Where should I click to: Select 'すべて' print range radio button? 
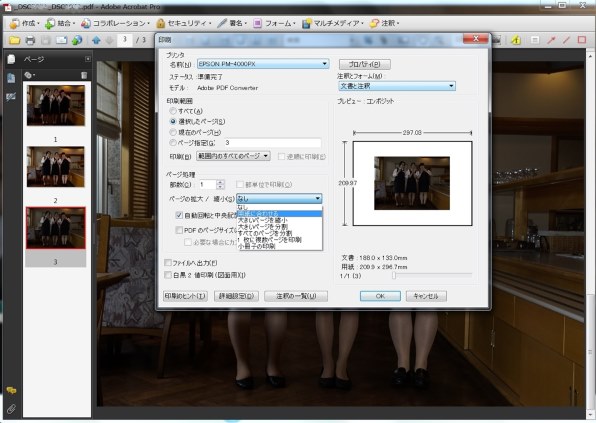coord(173,111)
